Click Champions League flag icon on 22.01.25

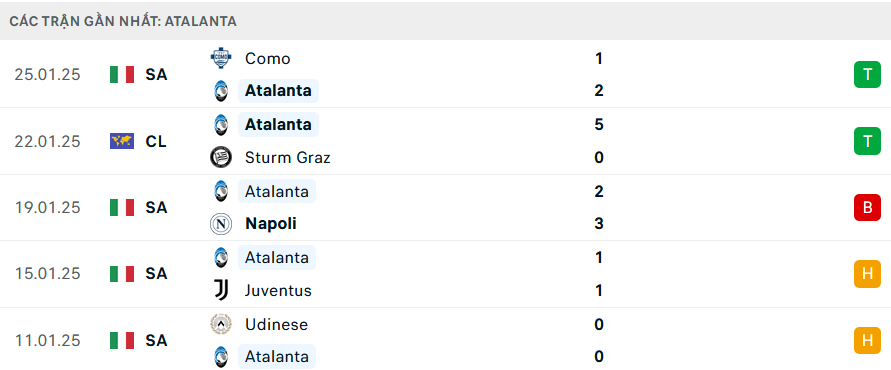122,141
